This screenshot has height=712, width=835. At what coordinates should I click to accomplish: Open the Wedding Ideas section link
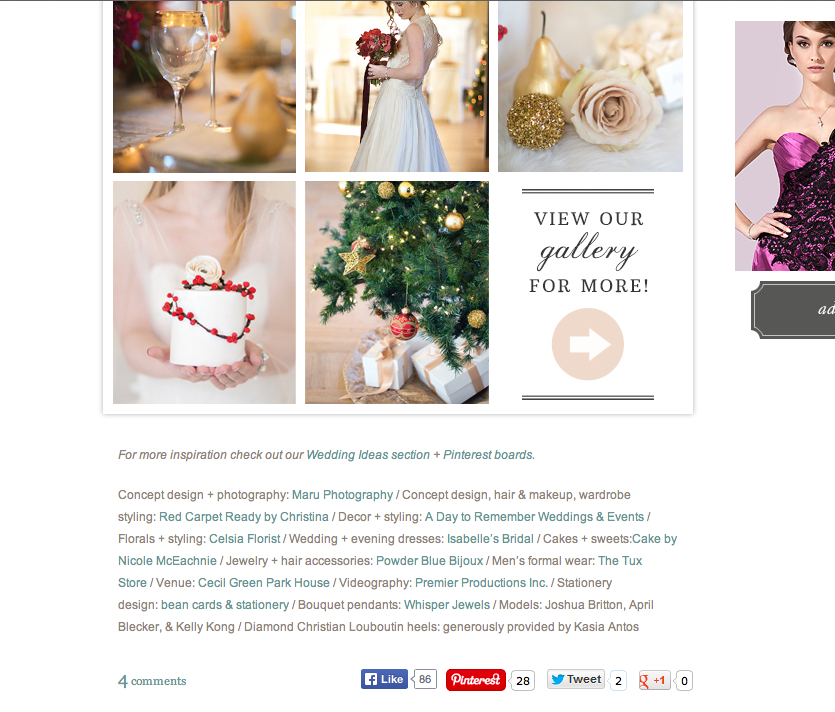pos(368,455)
